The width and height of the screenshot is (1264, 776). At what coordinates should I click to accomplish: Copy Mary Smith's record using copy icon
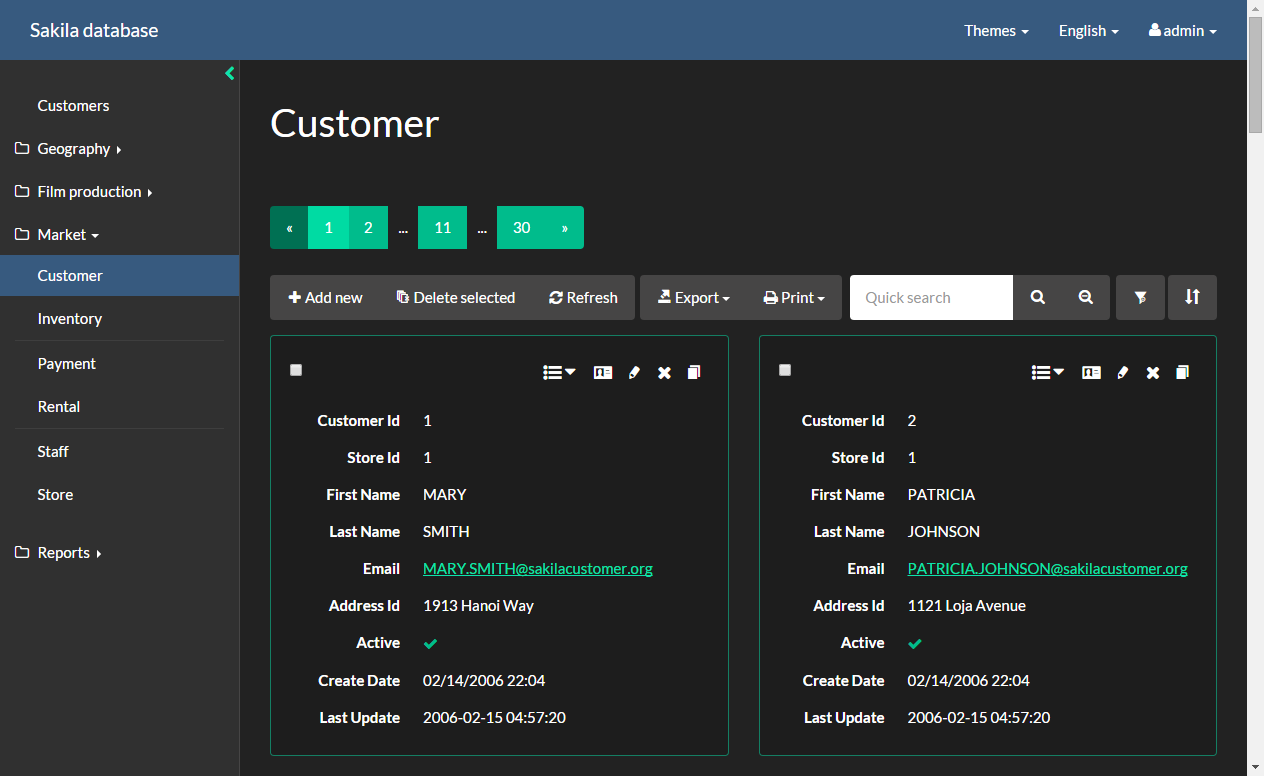pos(694,373)
